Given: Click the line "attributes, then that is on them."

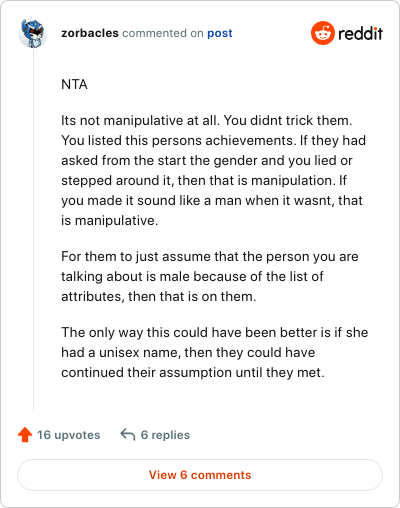Looking at the screenshot, I should (x=159, y=296).
